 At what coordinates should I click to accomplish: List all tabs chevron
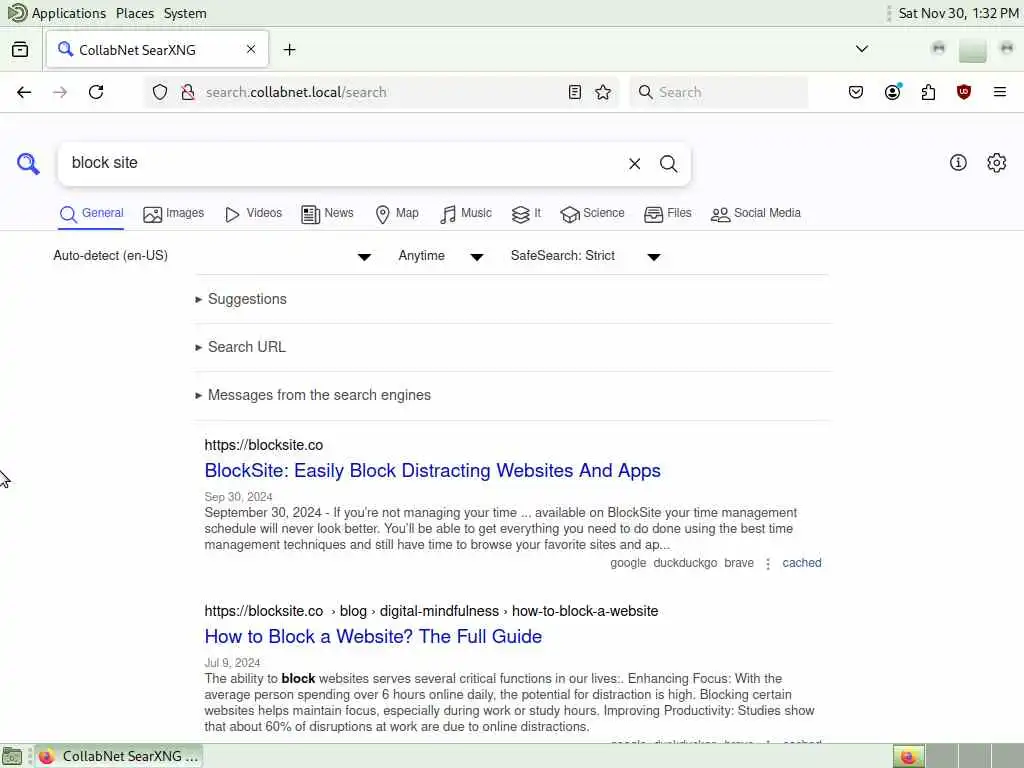(x=862, y=49)
